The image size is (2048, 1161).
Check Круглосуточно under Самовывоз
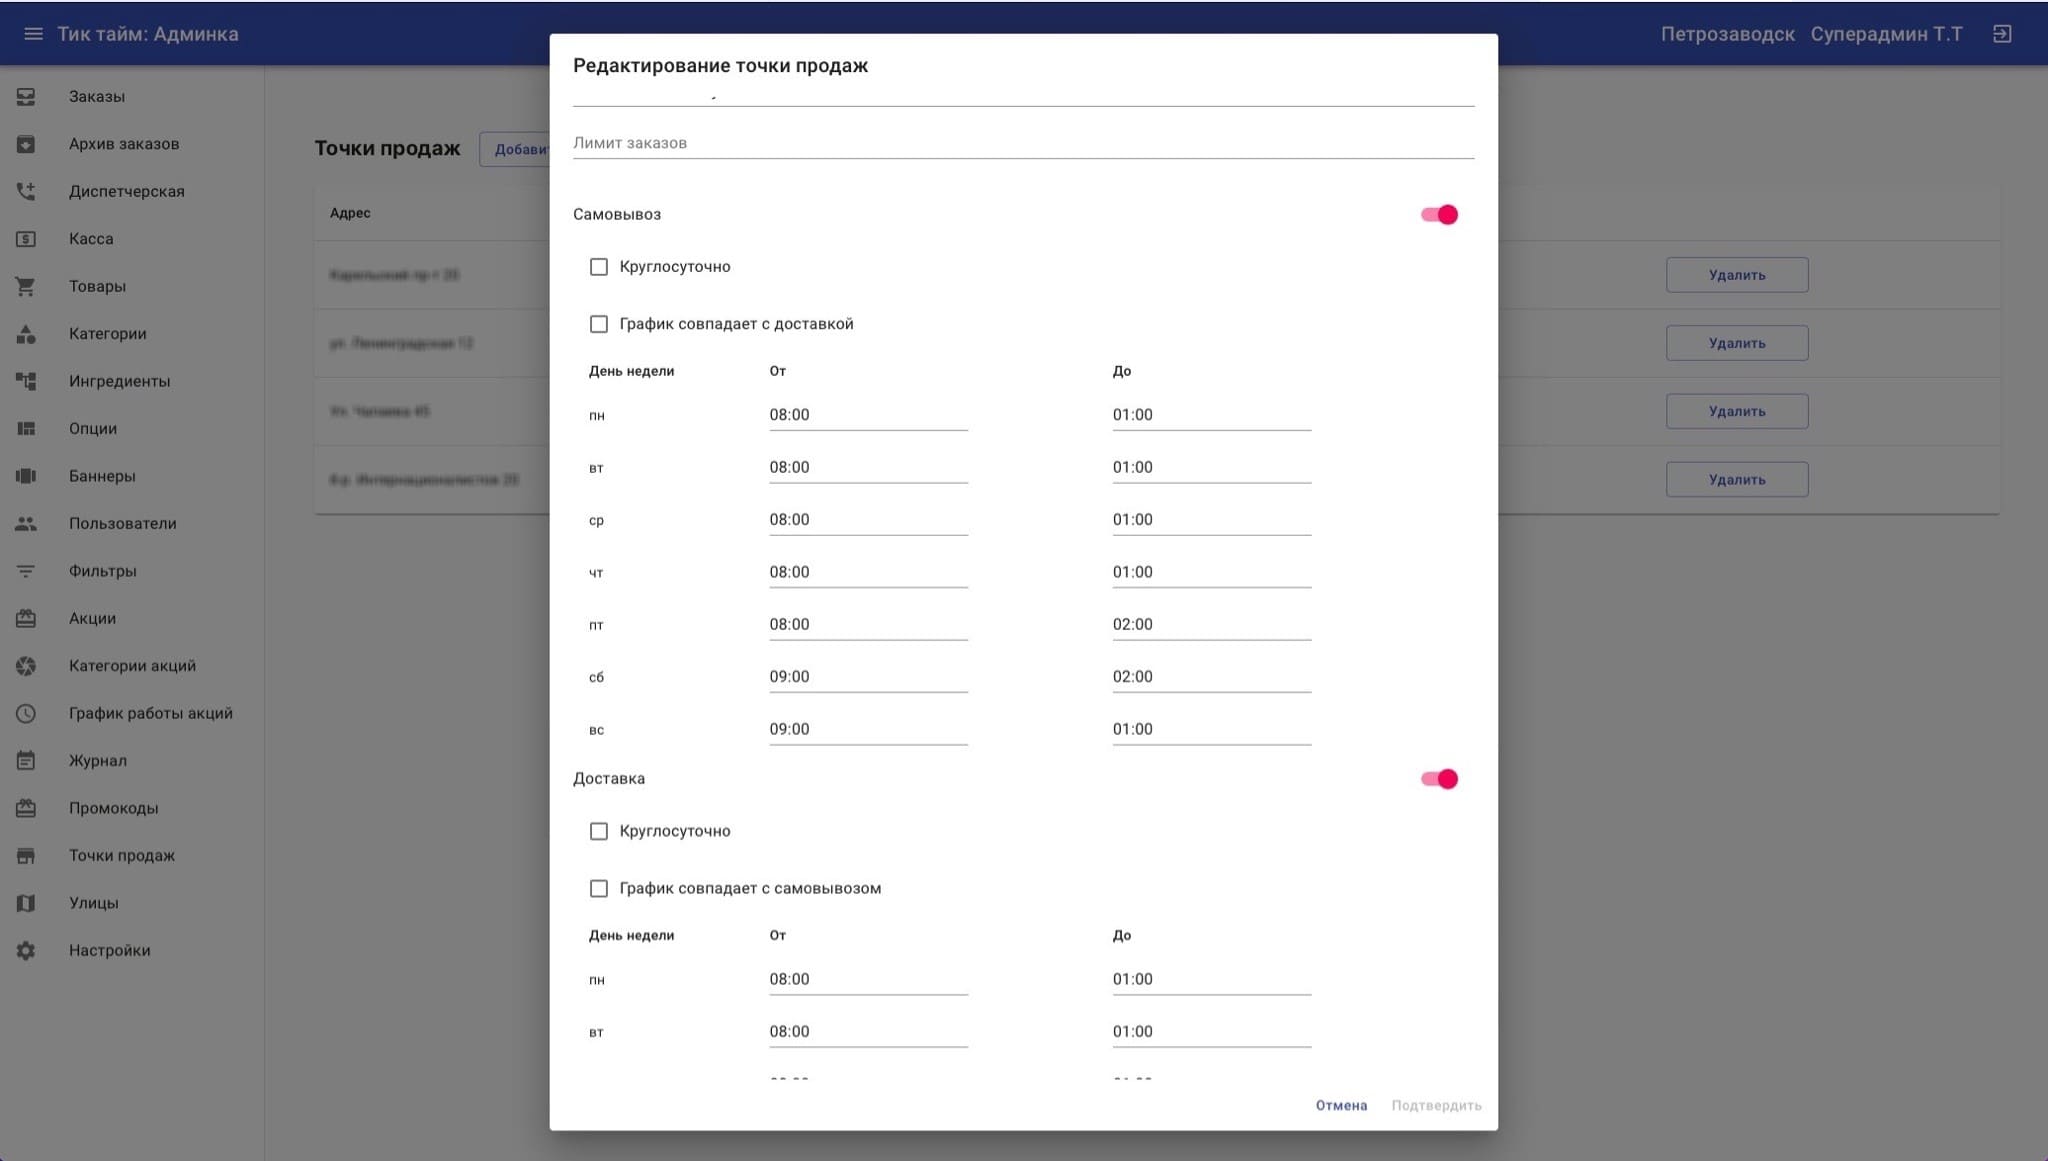tap(599, 267)
